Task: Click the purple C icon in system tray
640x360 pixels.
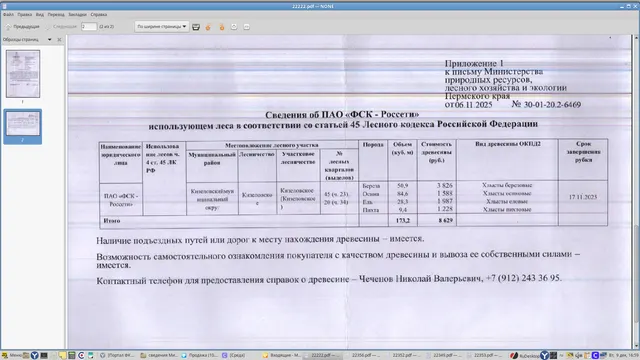Action: [x=595, y=356]
